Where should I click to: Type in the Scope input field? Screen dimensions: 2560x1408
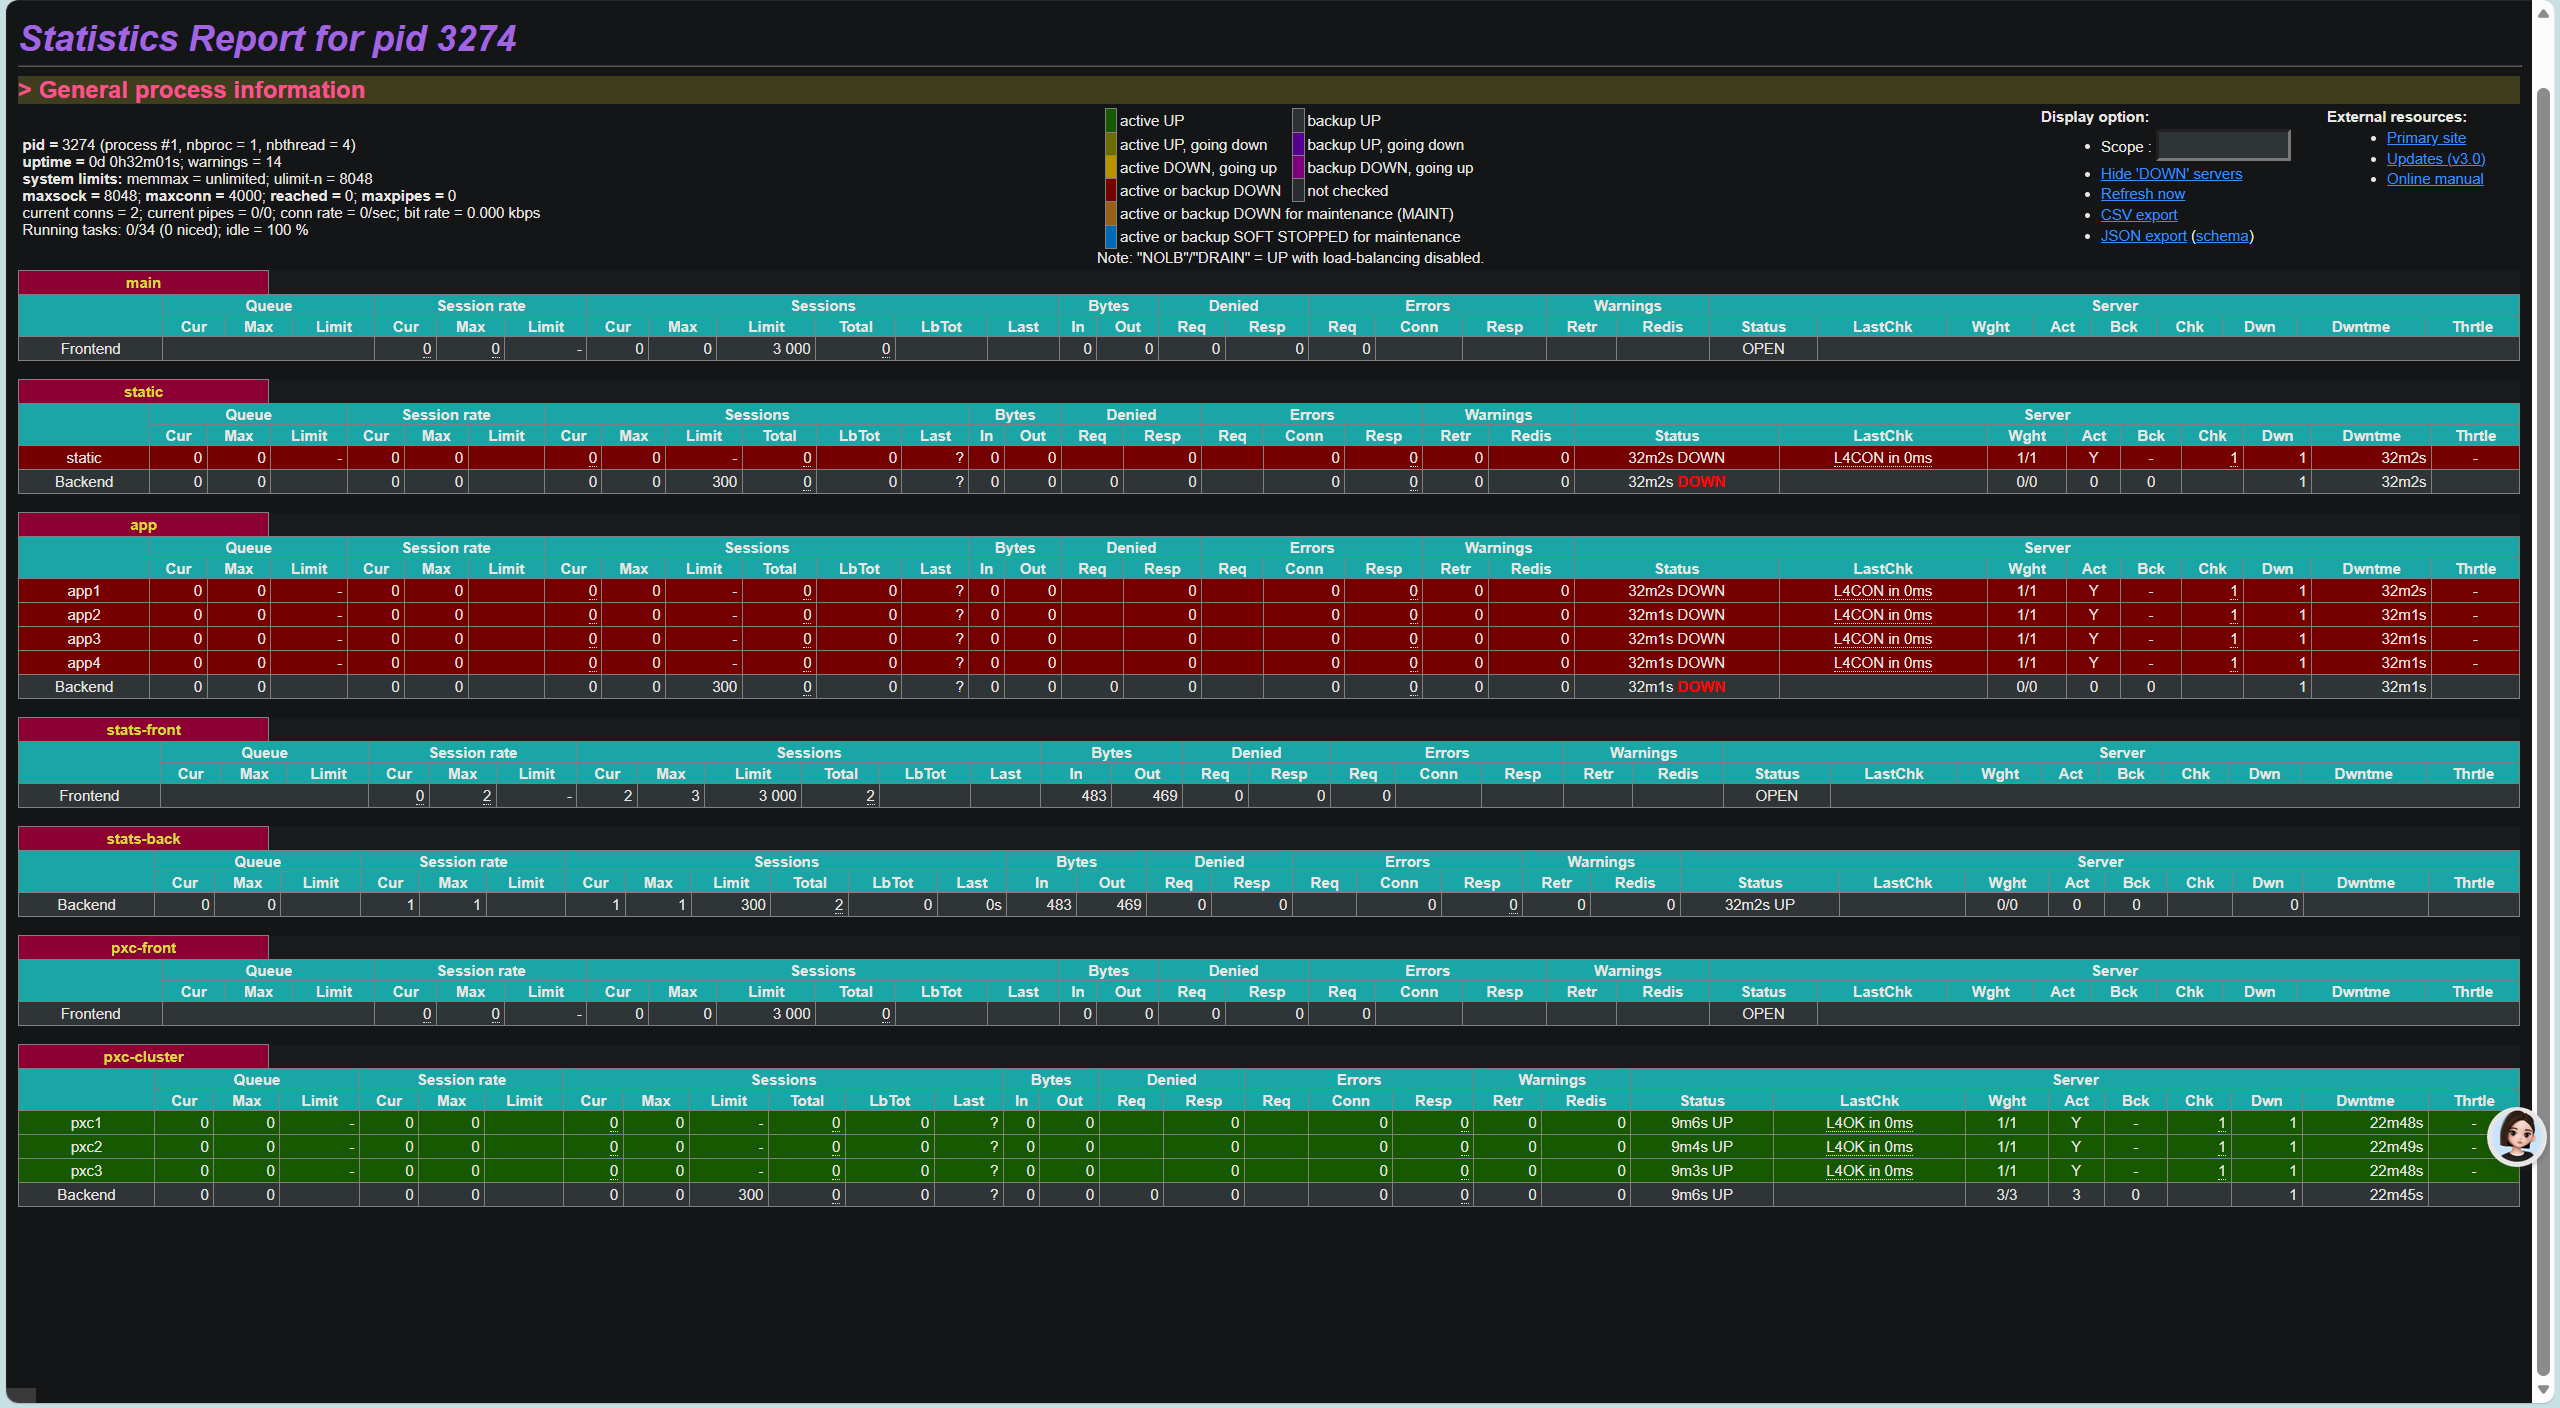[x=2222, y=146]
